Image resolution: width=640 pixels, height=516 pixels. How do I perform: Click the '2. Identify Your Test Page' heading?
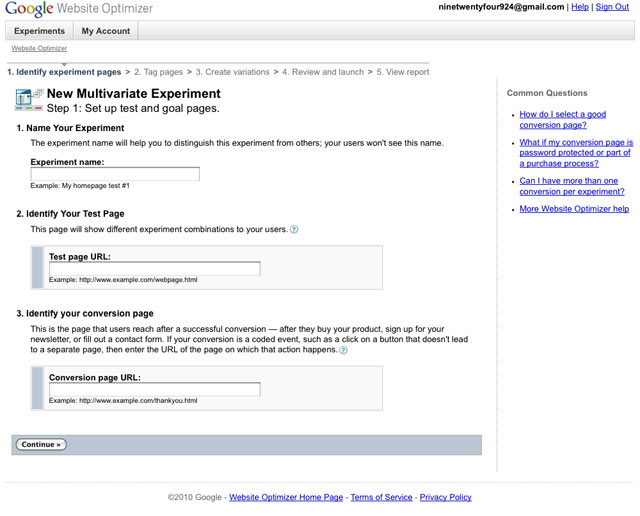coord(70,214)
